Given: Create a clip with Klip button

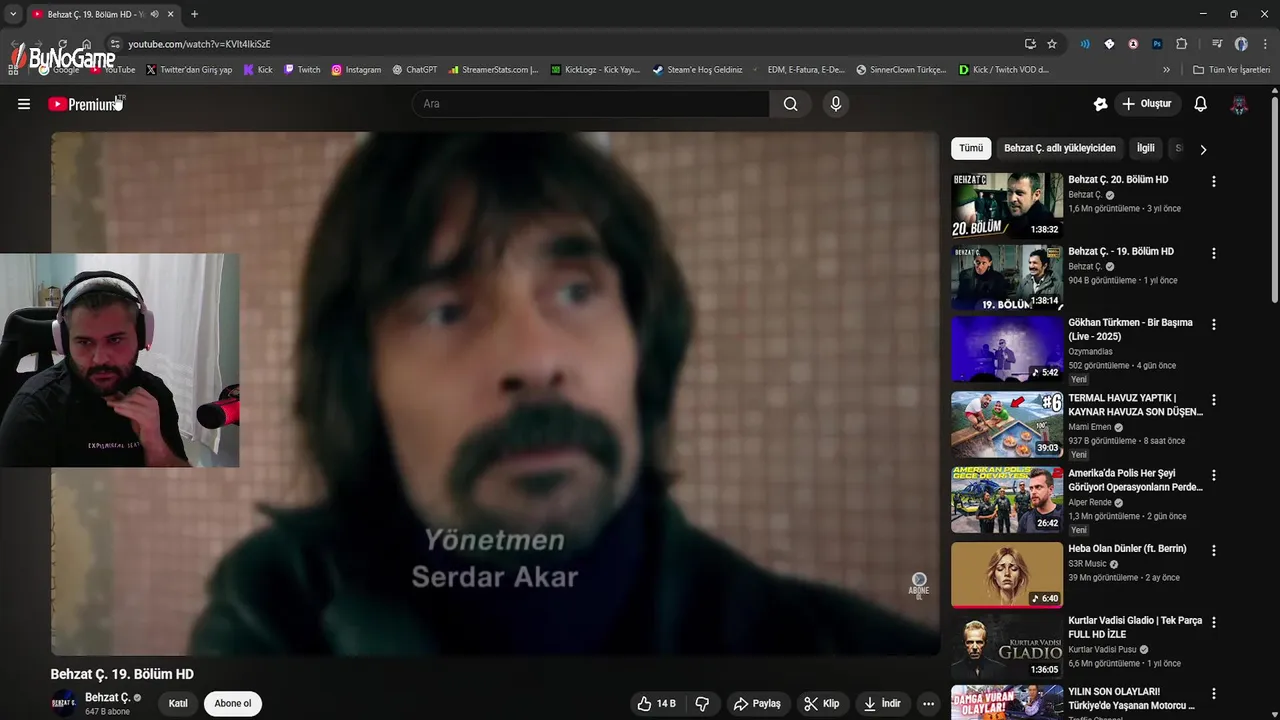Looking at the screenshot, I should (x=822, y=704).
